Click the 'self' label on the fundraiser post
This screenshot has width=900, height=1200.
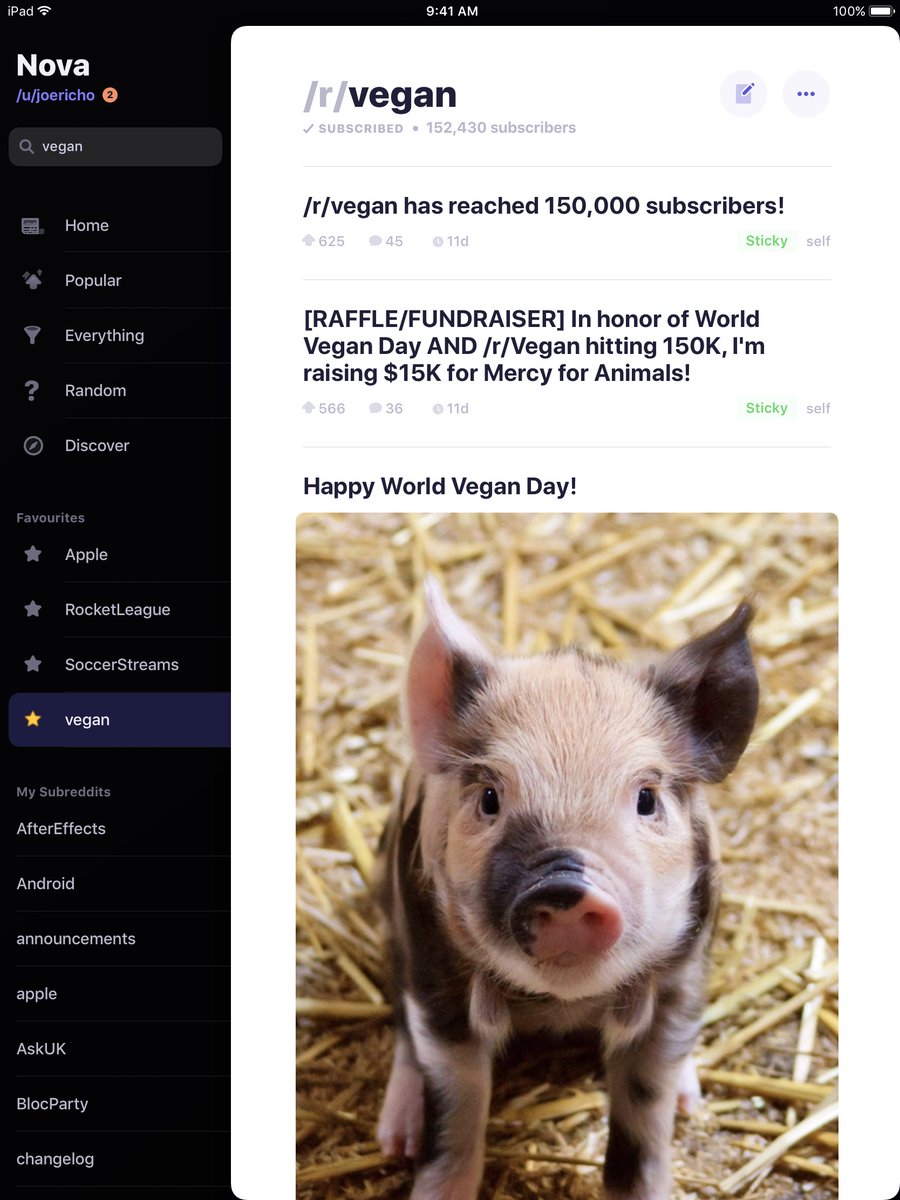click(818, 408)
